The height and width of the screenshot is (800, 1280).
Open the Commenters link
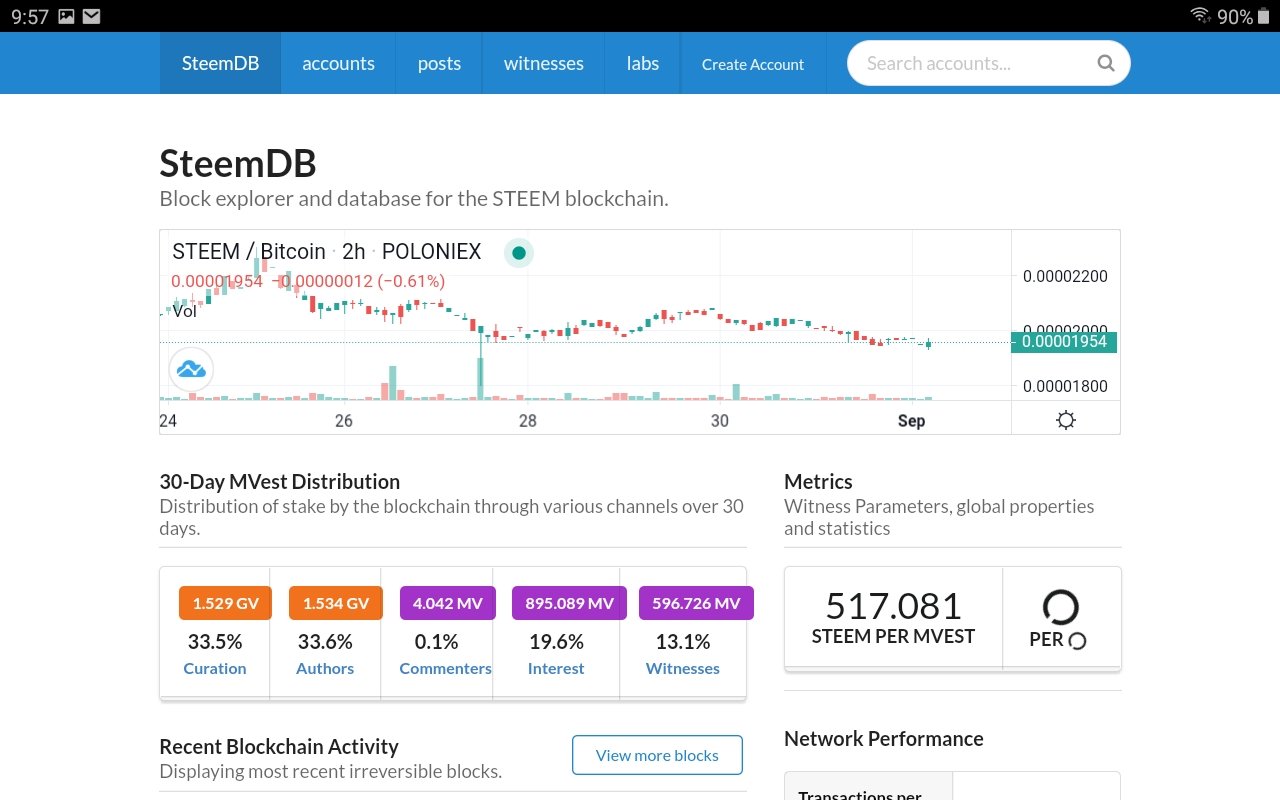(x=445, y=668)
